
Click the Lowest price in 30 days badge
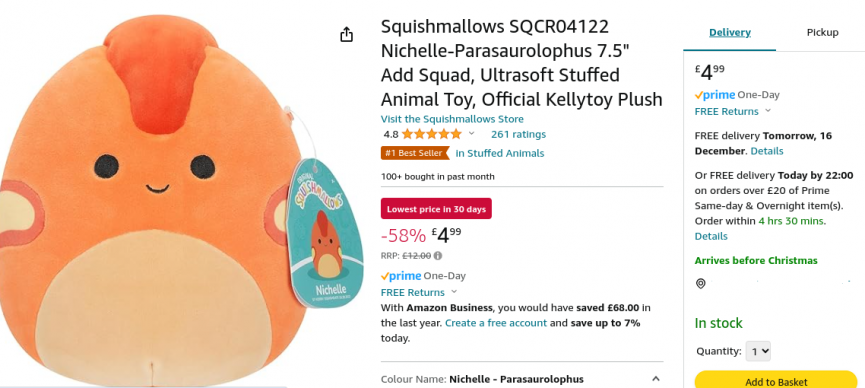coord(436,209)
